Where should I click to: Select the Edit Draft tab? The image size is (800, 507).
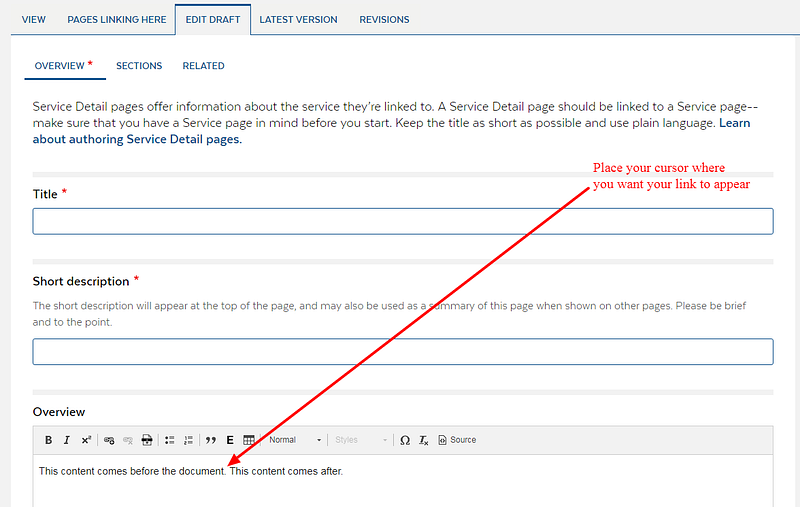pyautogui.click(x=213, y=19)
